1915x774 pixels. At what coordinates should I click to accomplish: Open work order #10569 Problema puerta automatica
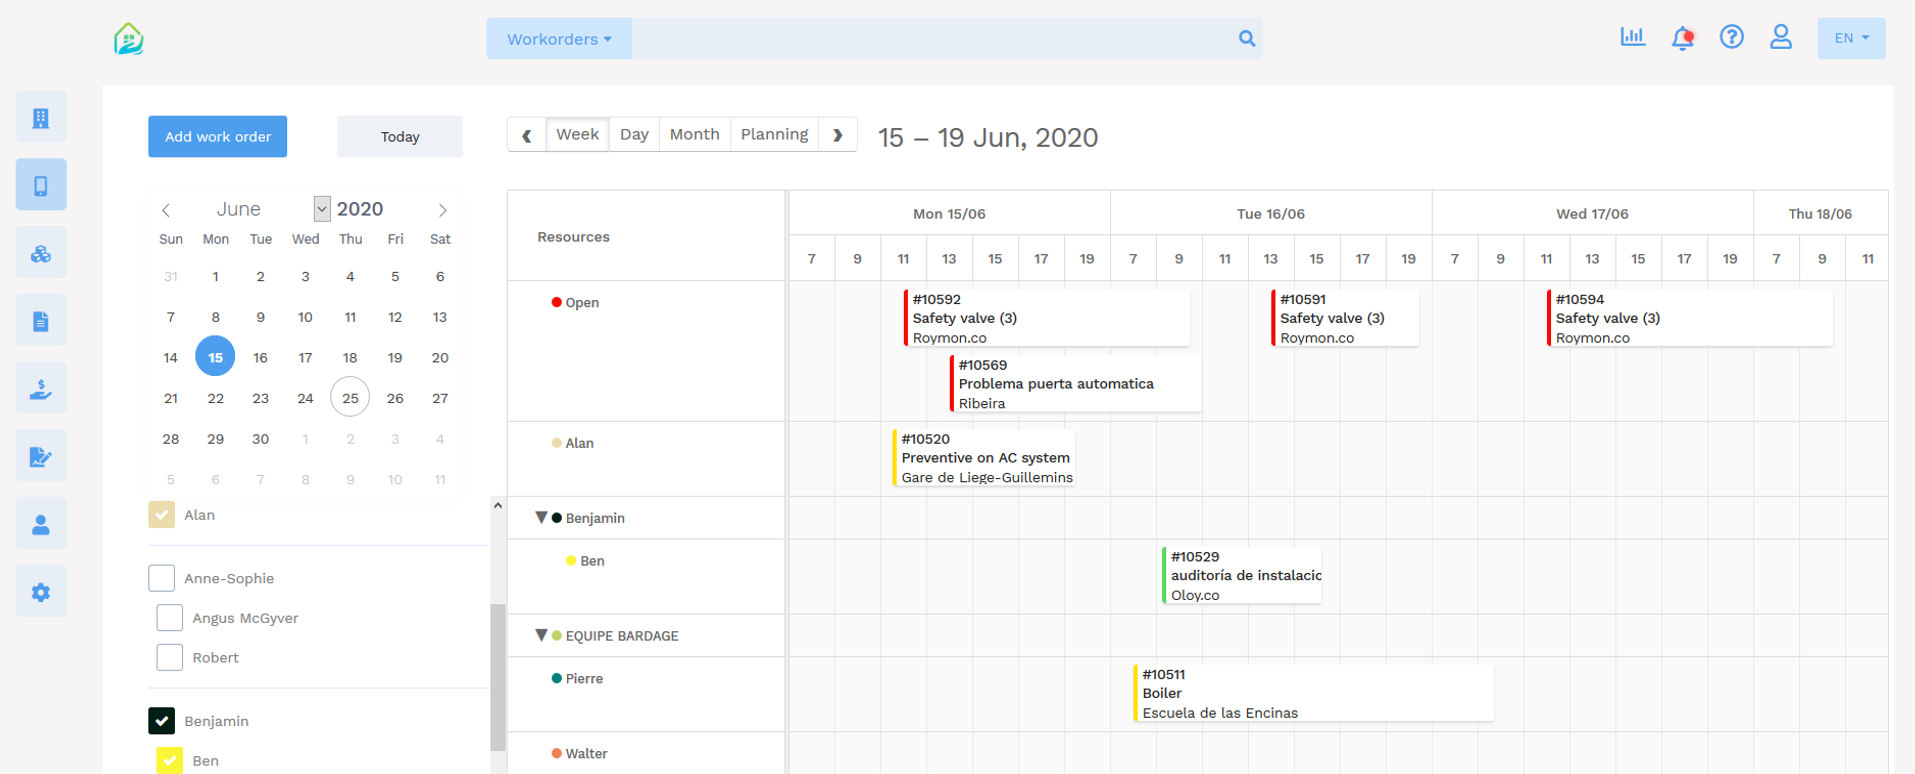coord(1075,384)
